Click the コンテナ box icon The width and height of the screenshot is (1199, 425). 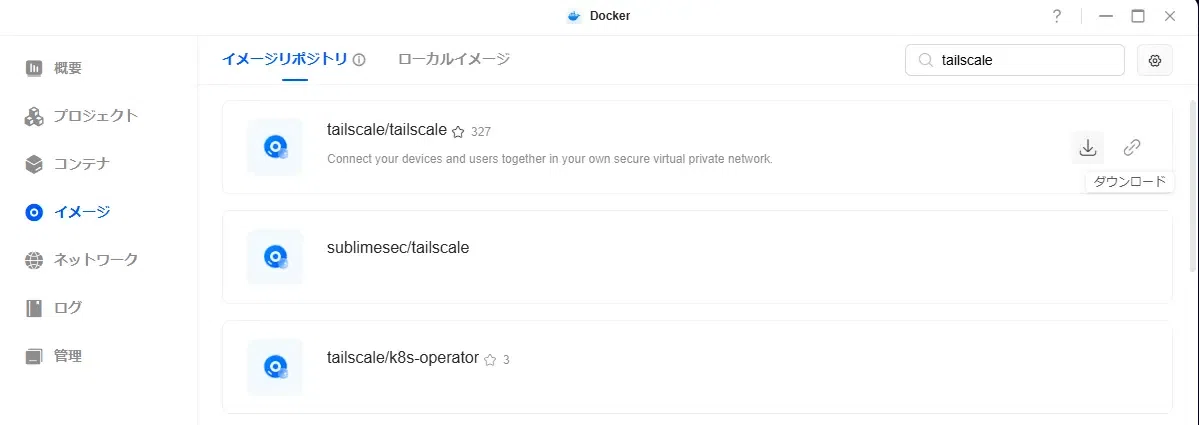[34, 164]
